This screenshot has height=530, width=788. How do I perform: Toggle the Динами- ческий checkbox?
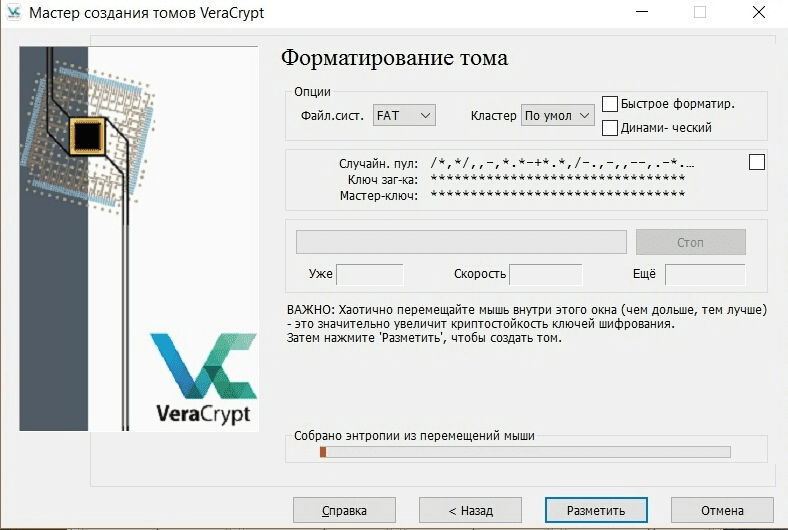pos(610,128)
